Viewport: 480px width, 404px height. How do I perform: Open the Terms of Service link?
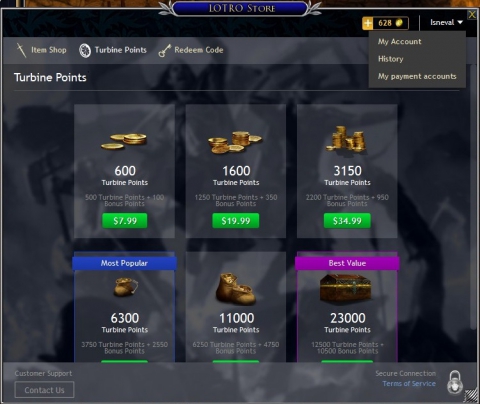[409, 384]
